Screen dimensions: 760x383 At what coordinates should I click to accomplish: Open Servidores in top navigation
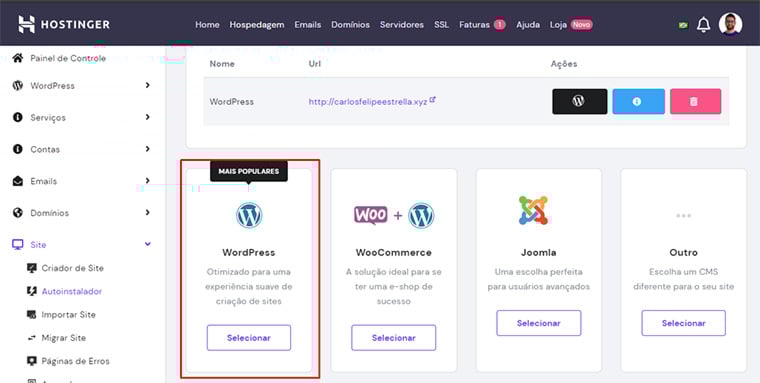pyautogui.click(x=402, y=25)
